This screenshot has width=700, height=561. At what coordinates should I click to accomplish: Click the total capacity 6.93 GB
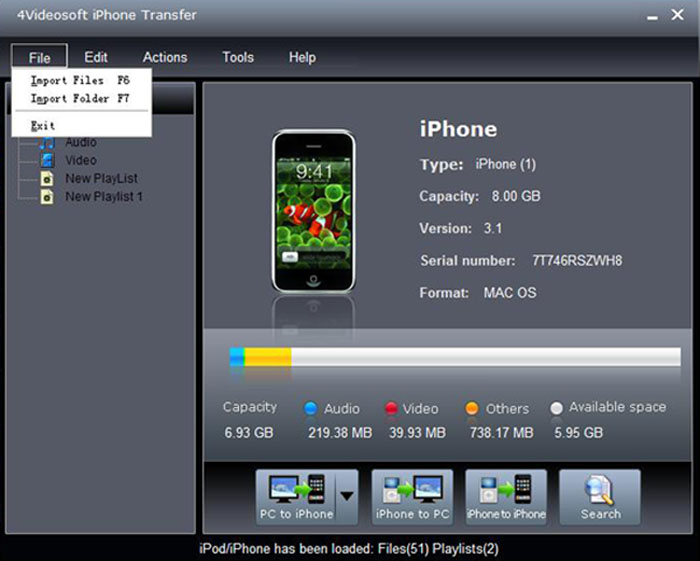pyautogui.click(x=249, y=432)
